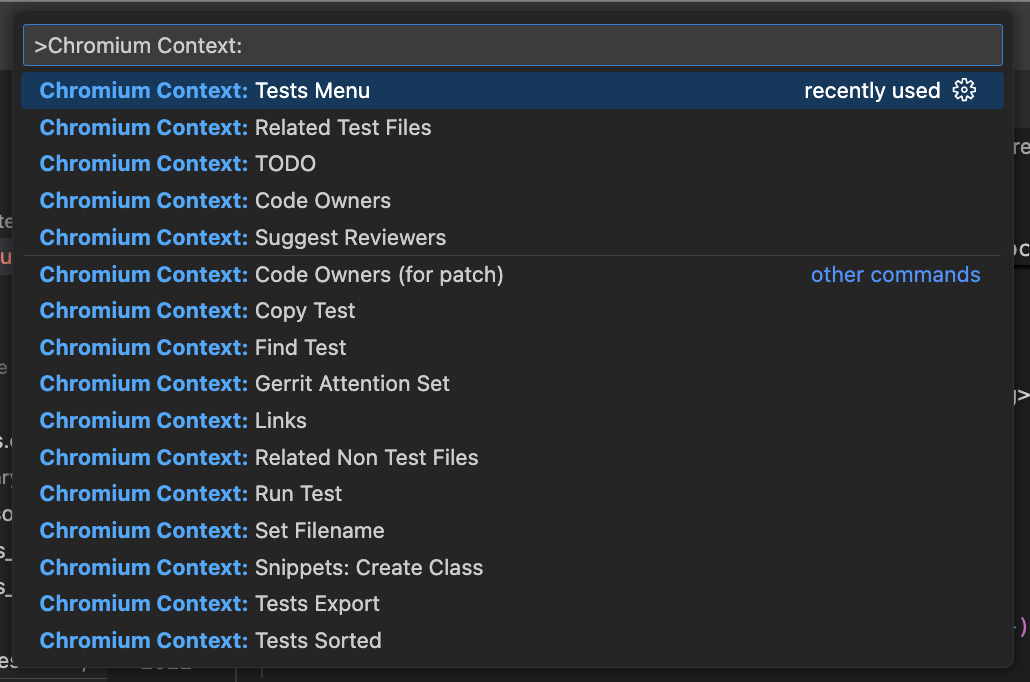Select Chromium Context: Links
The width and height of the screenshot is (1030, 682).
click(x=512, y=421)
